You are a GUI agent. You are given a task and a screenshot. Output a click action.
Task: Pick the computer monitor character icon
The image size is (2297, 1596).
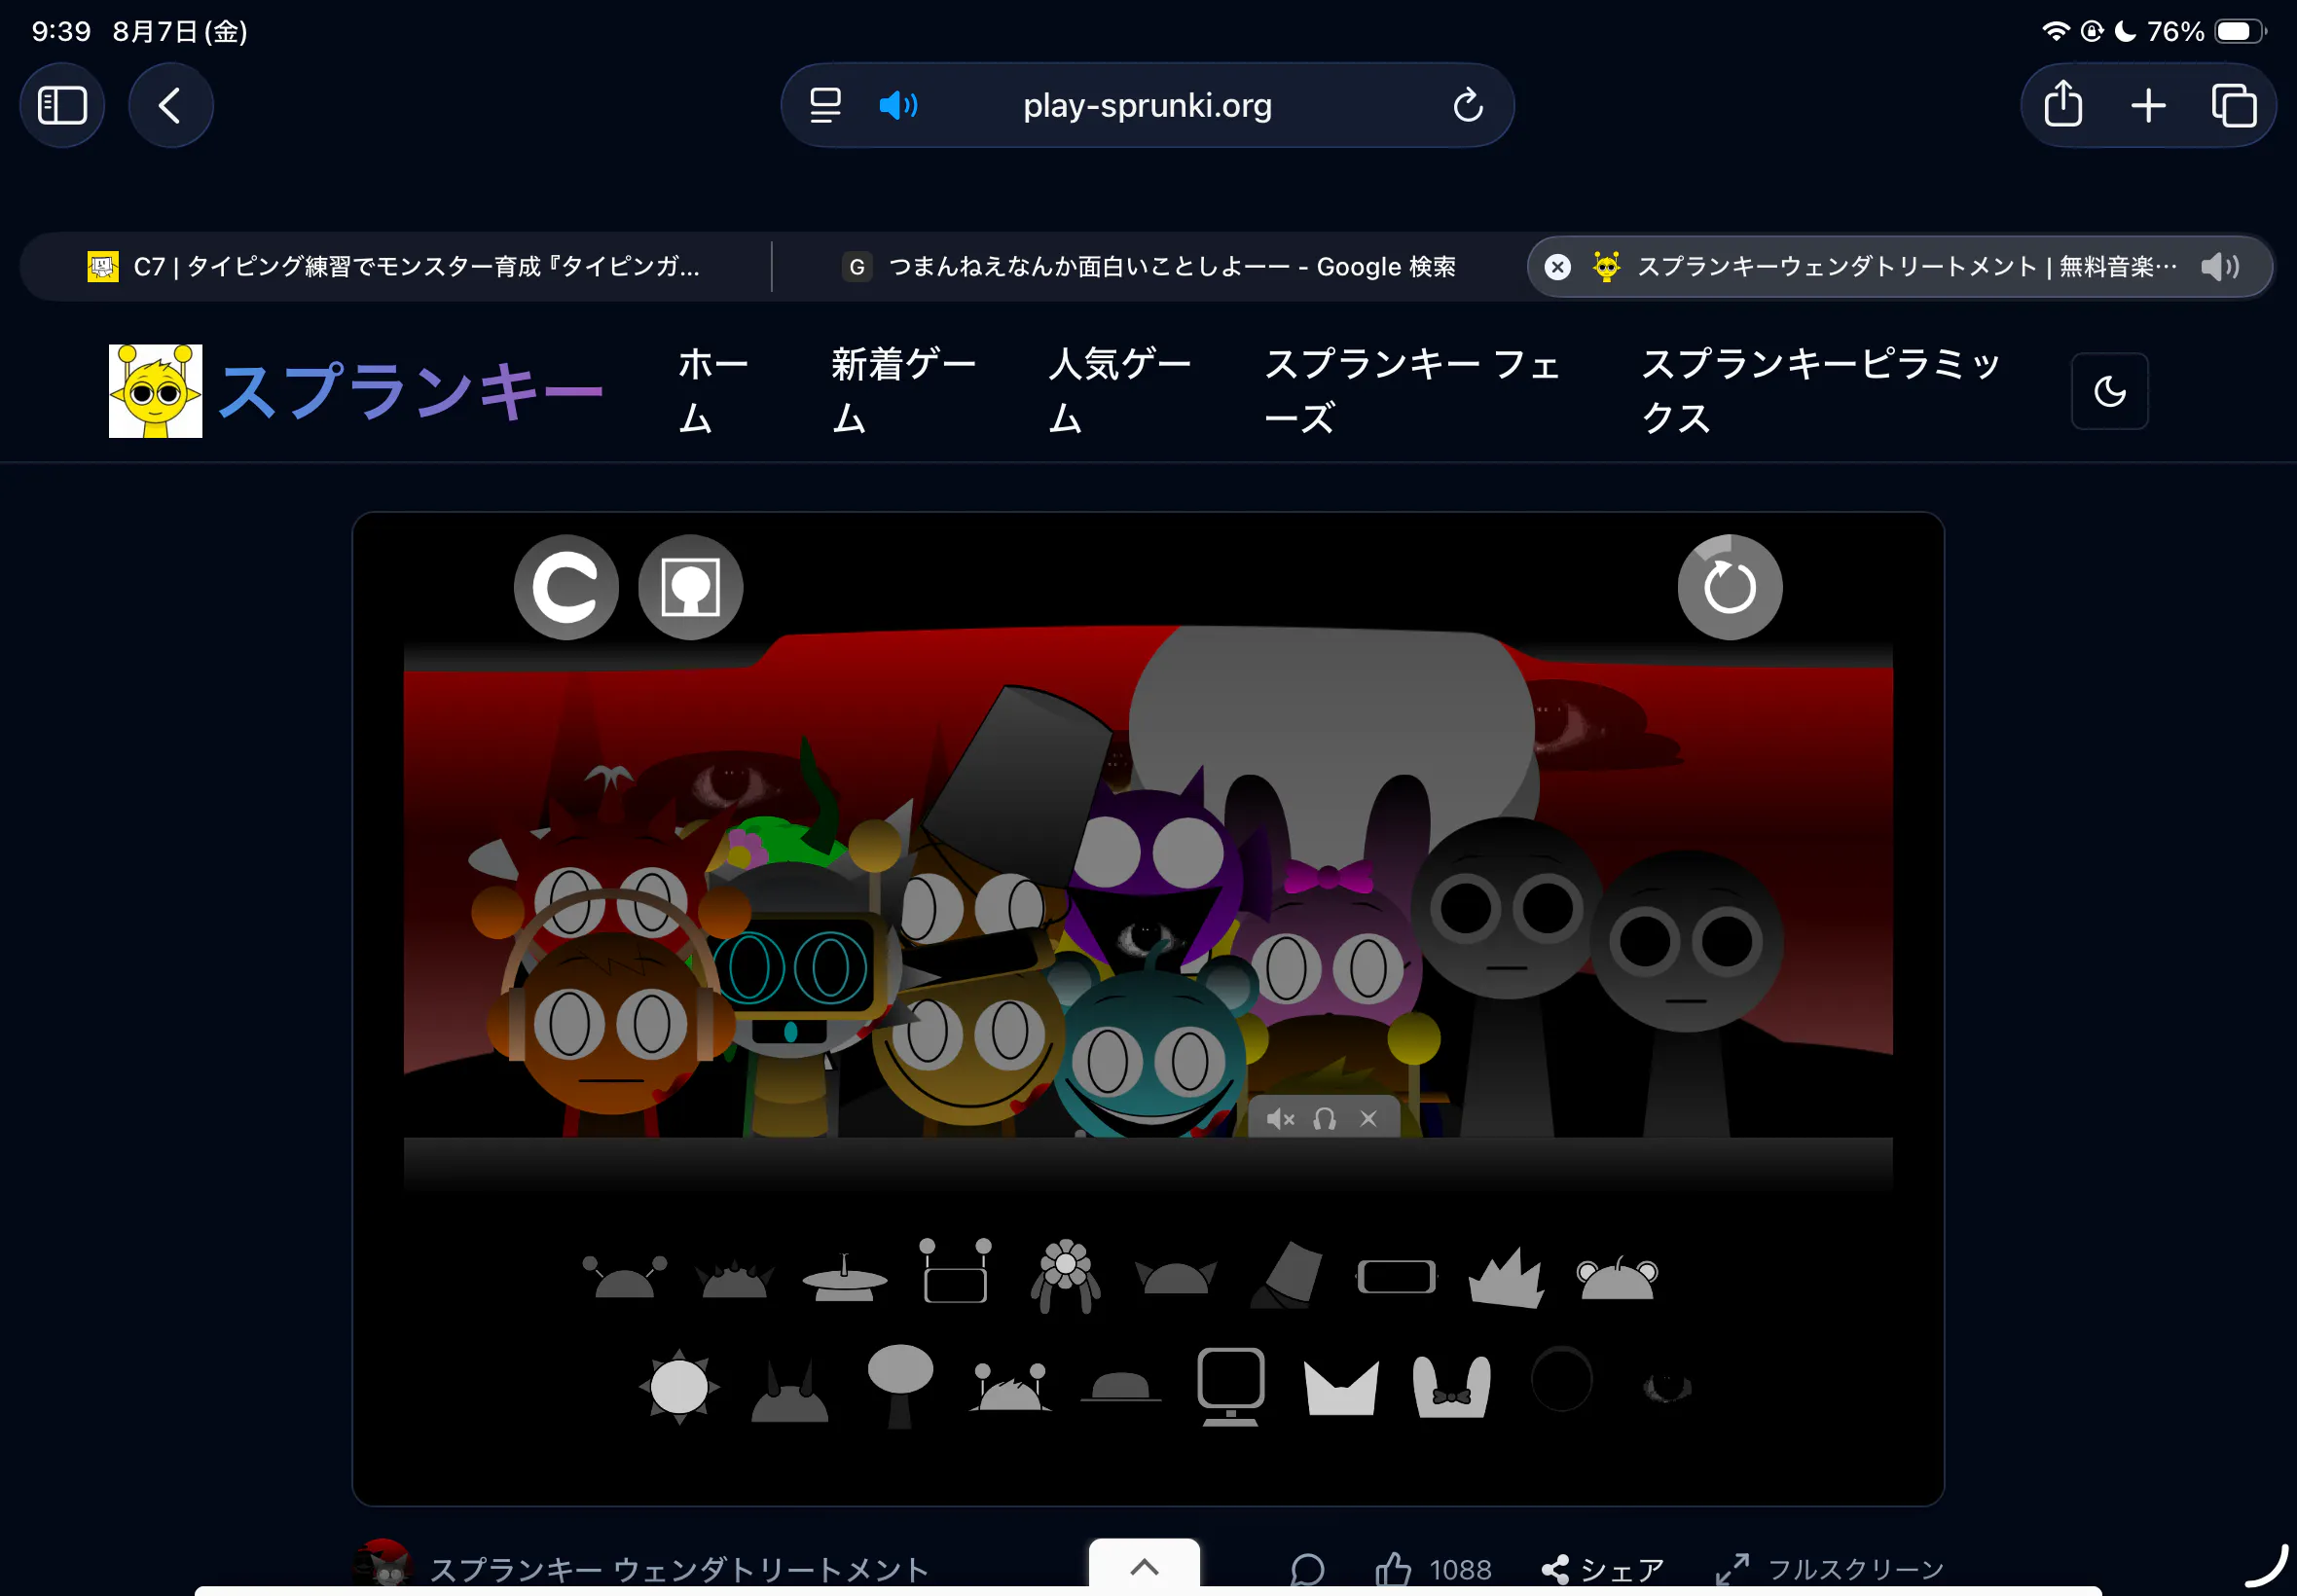(1230, 1386)
